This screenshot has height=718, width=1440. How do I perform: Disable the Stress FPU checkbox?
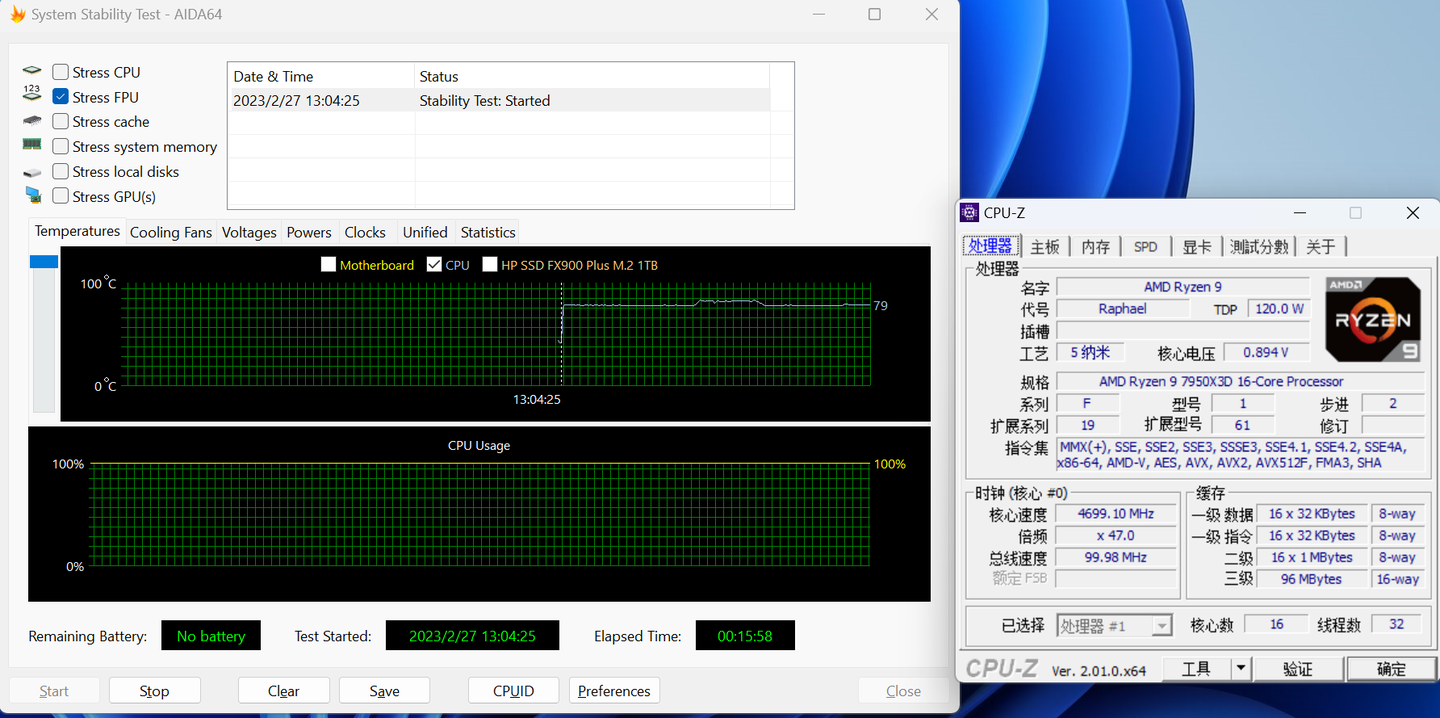(59, 96)
